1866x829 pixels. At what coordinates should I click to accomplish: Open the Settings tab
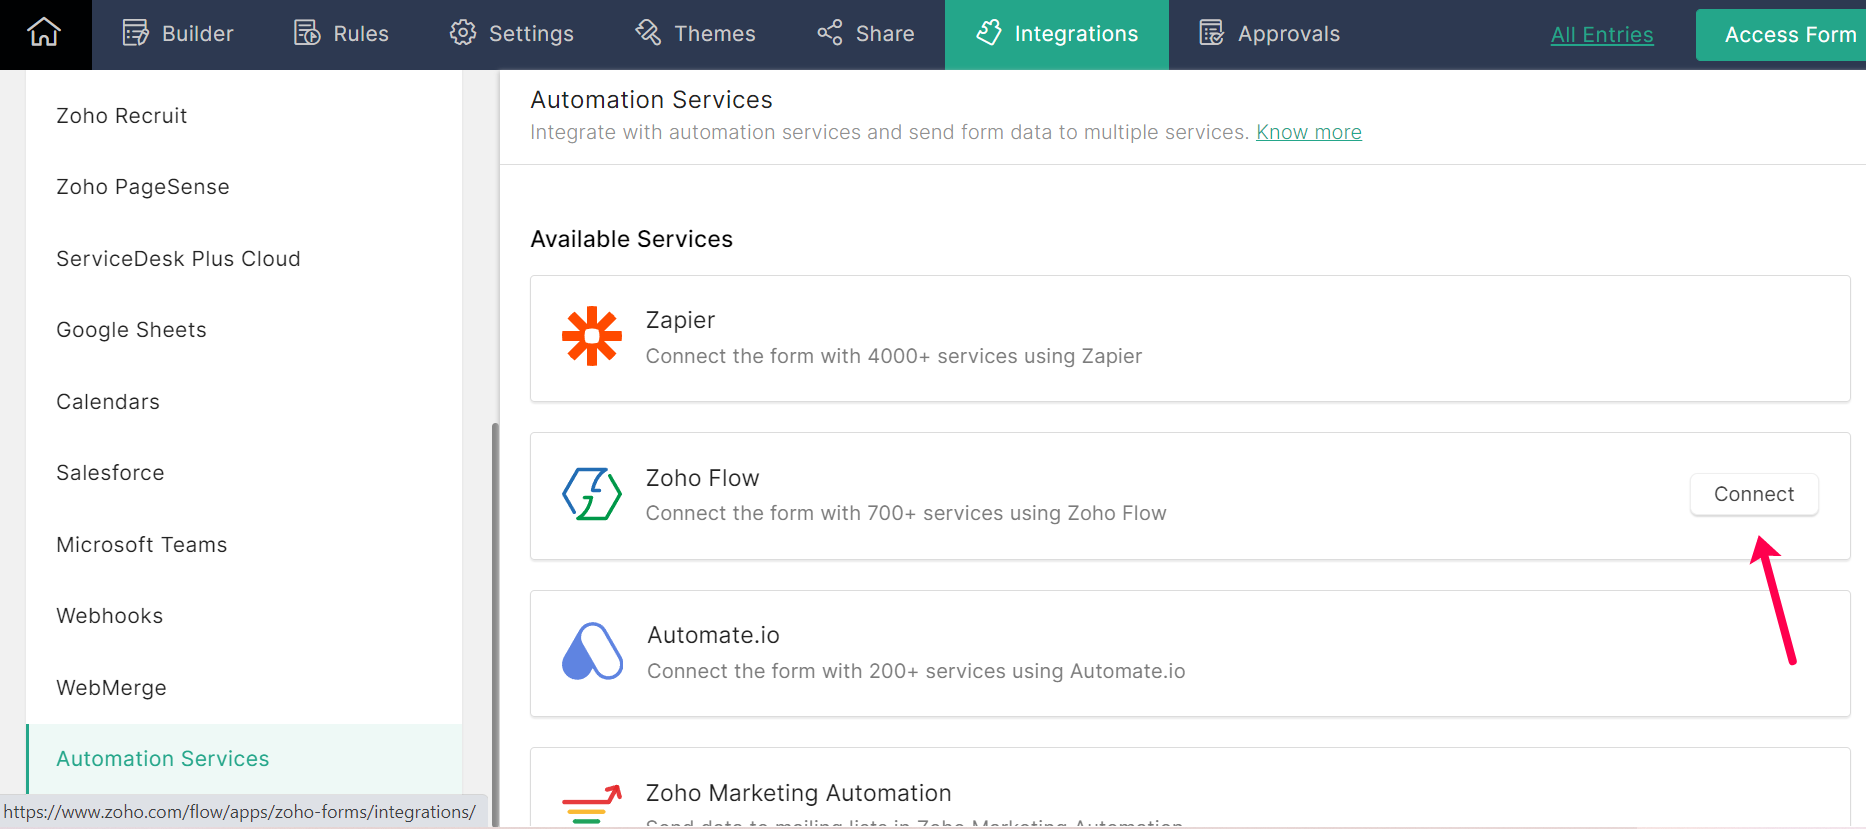511,34
